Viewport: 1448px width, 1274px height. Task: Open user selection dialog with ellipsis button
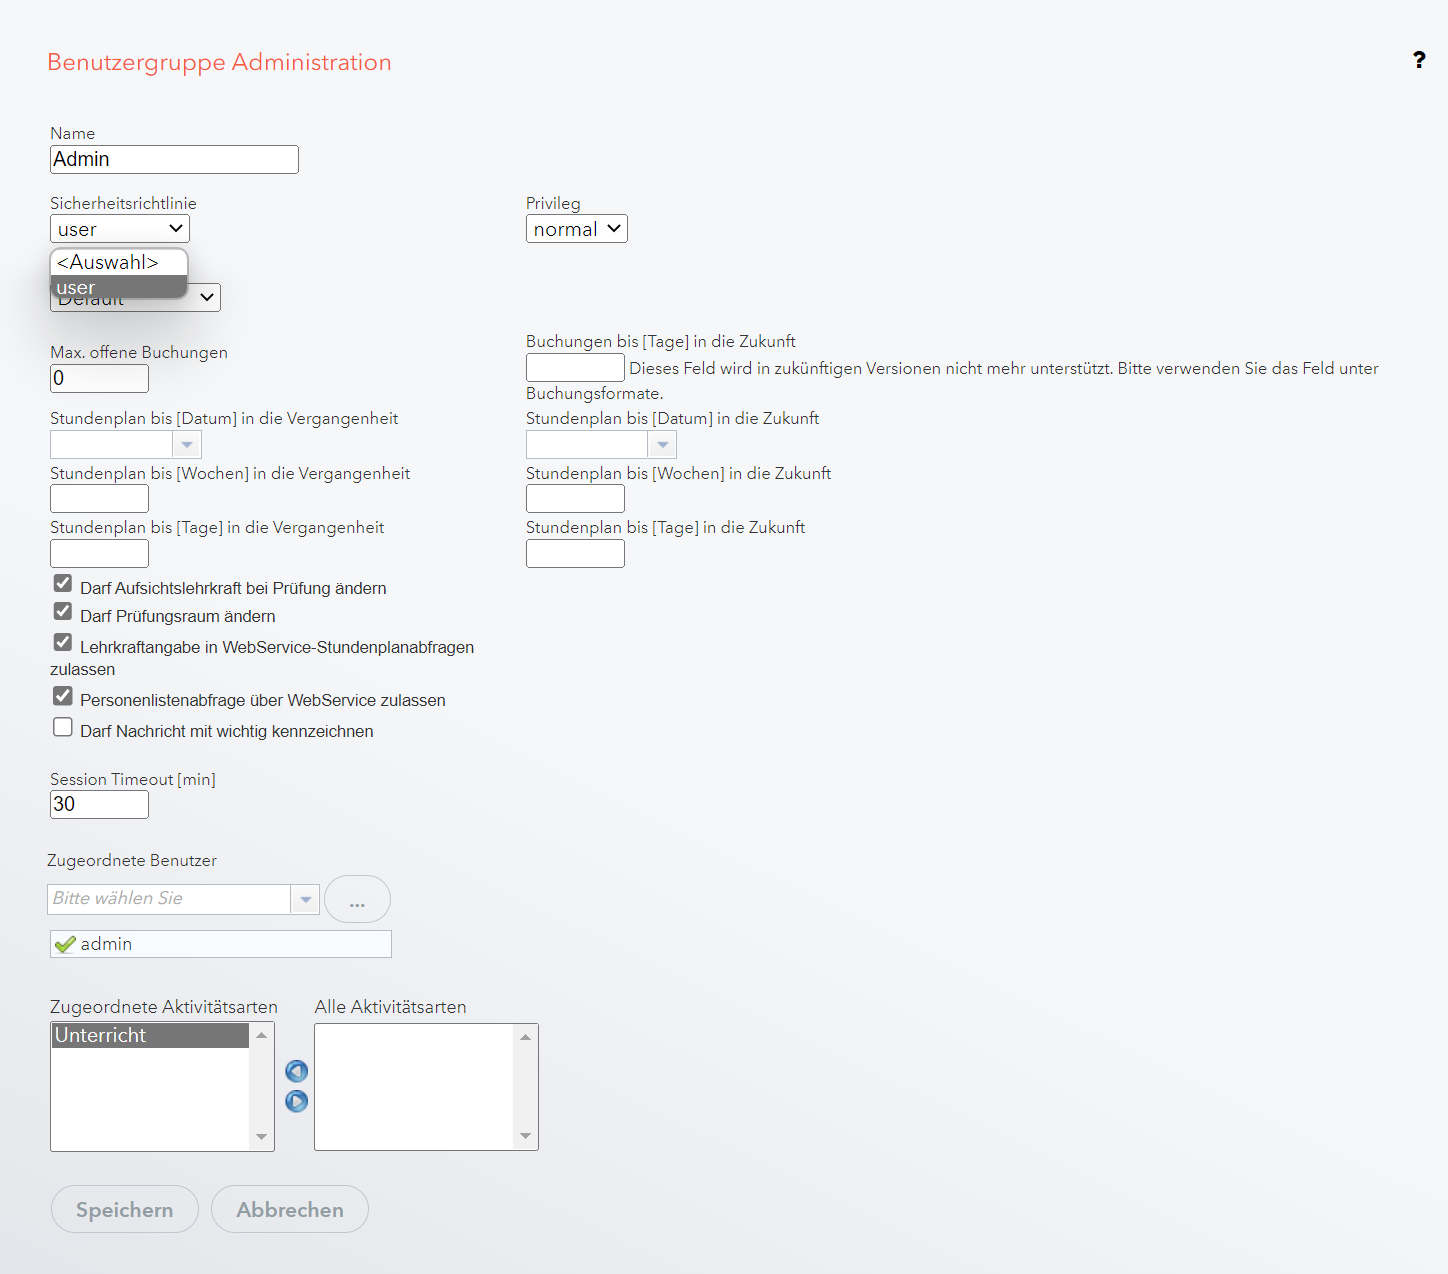tap(357, 899)
